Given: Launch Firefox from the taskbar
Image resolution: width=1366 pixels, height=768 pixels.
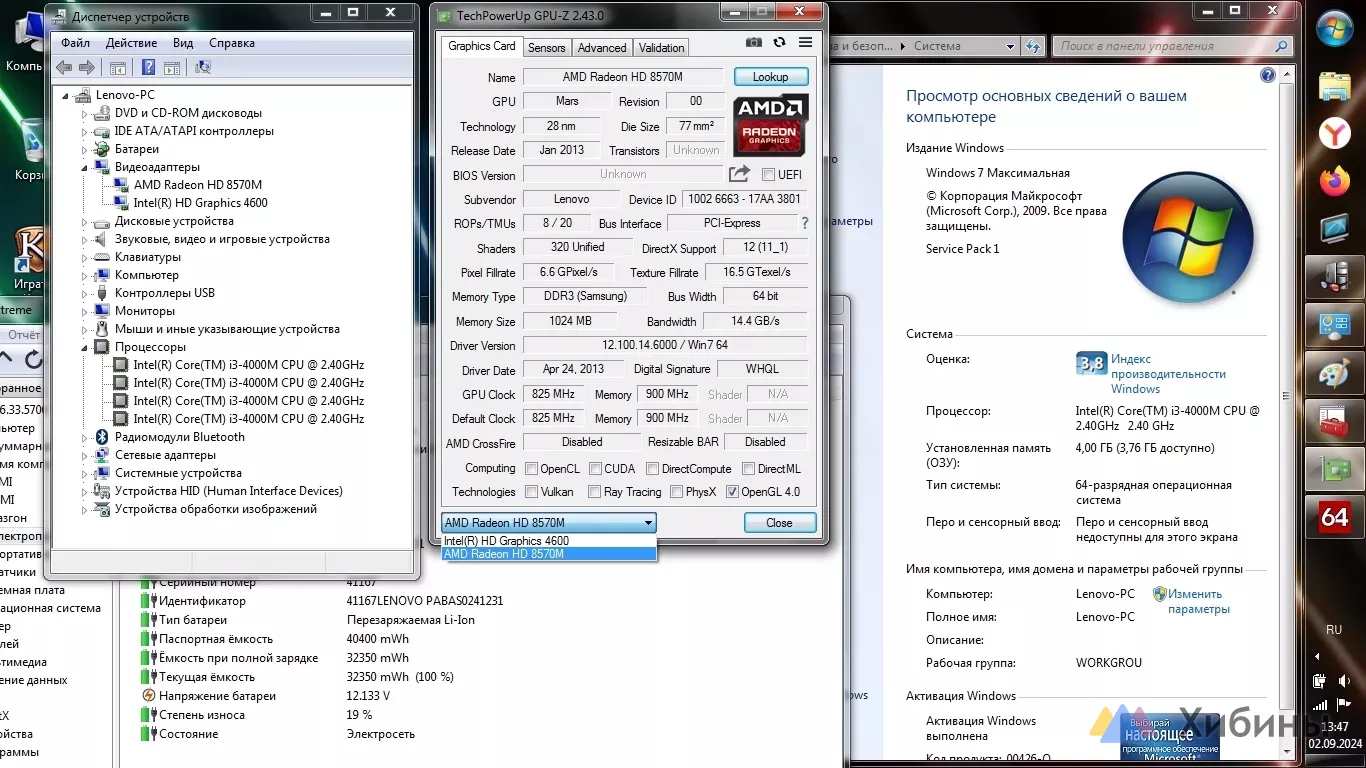Looking at the screenshot, I should (1335, 181).
